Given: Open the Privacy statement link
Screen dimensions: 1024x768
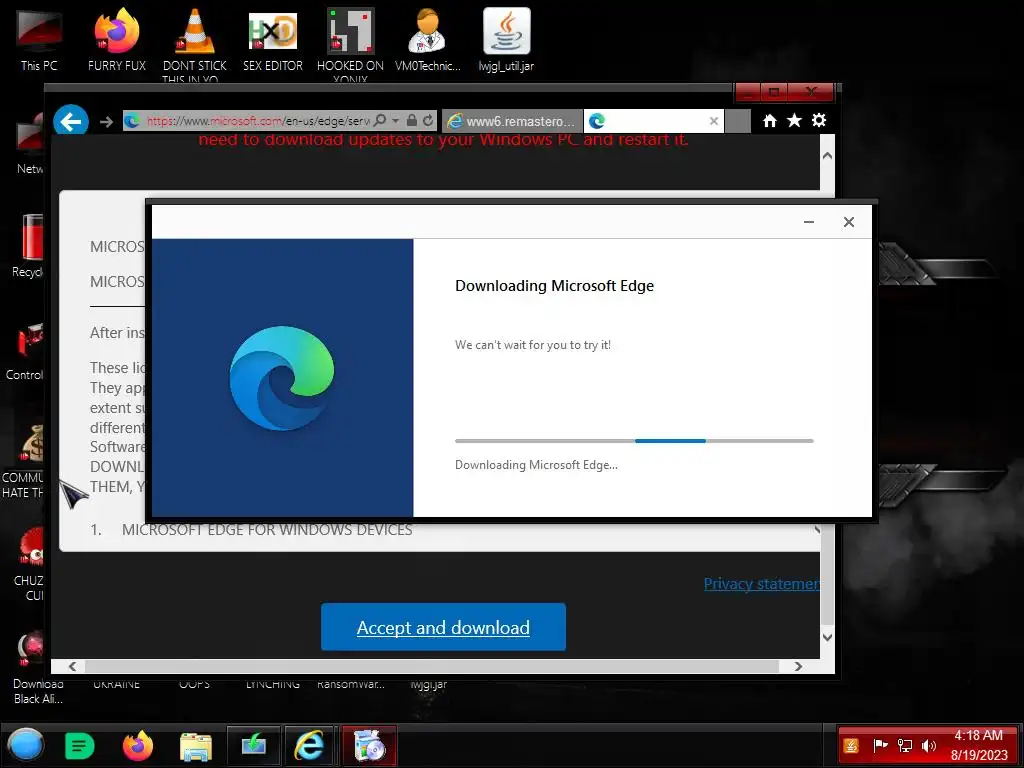Looking at the screenshot, I should (761, 583).
